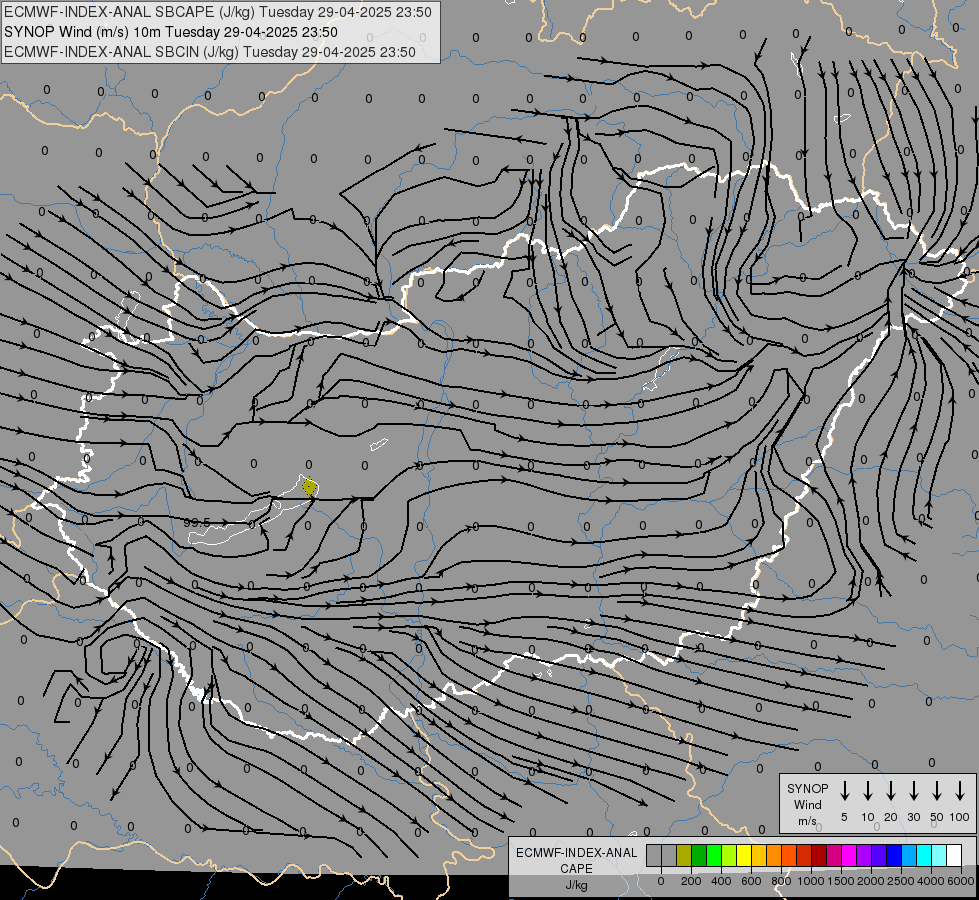Click the 30 label in wind legend
Viewport: 979px width, 900px height.
pos(913,817)
